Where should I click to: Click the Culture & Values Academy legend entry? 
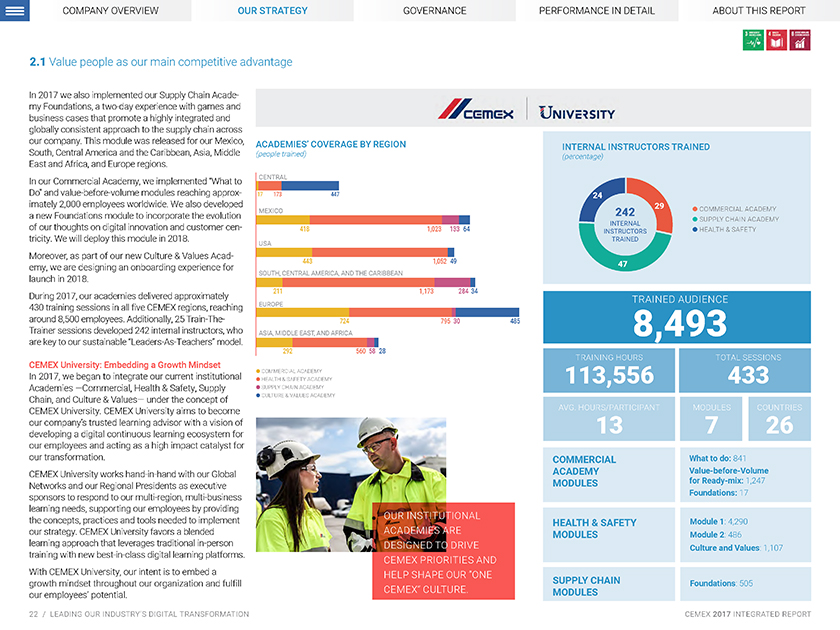pos(296,395)
